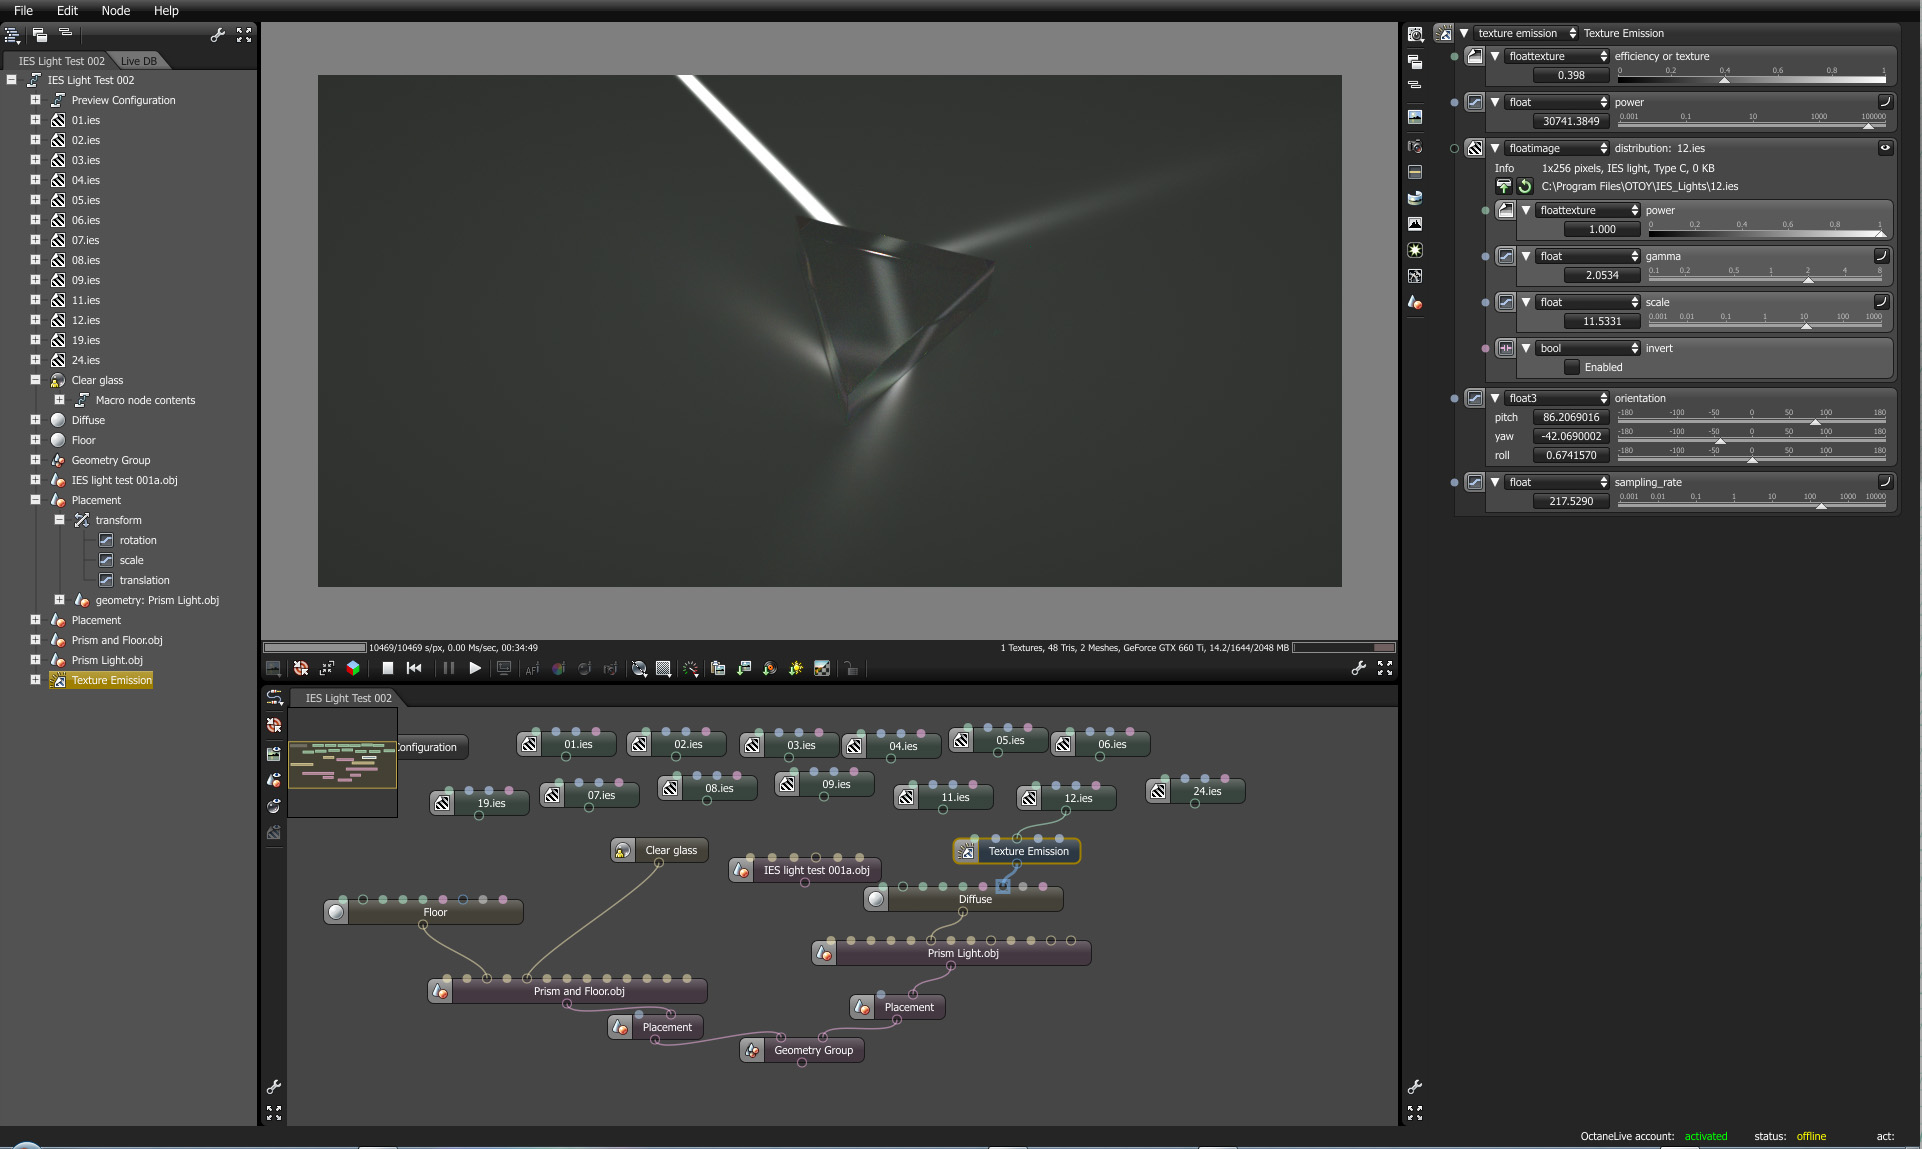Click the stop render button
The width and height of the screenshot is (1922, 1149).
387,668
